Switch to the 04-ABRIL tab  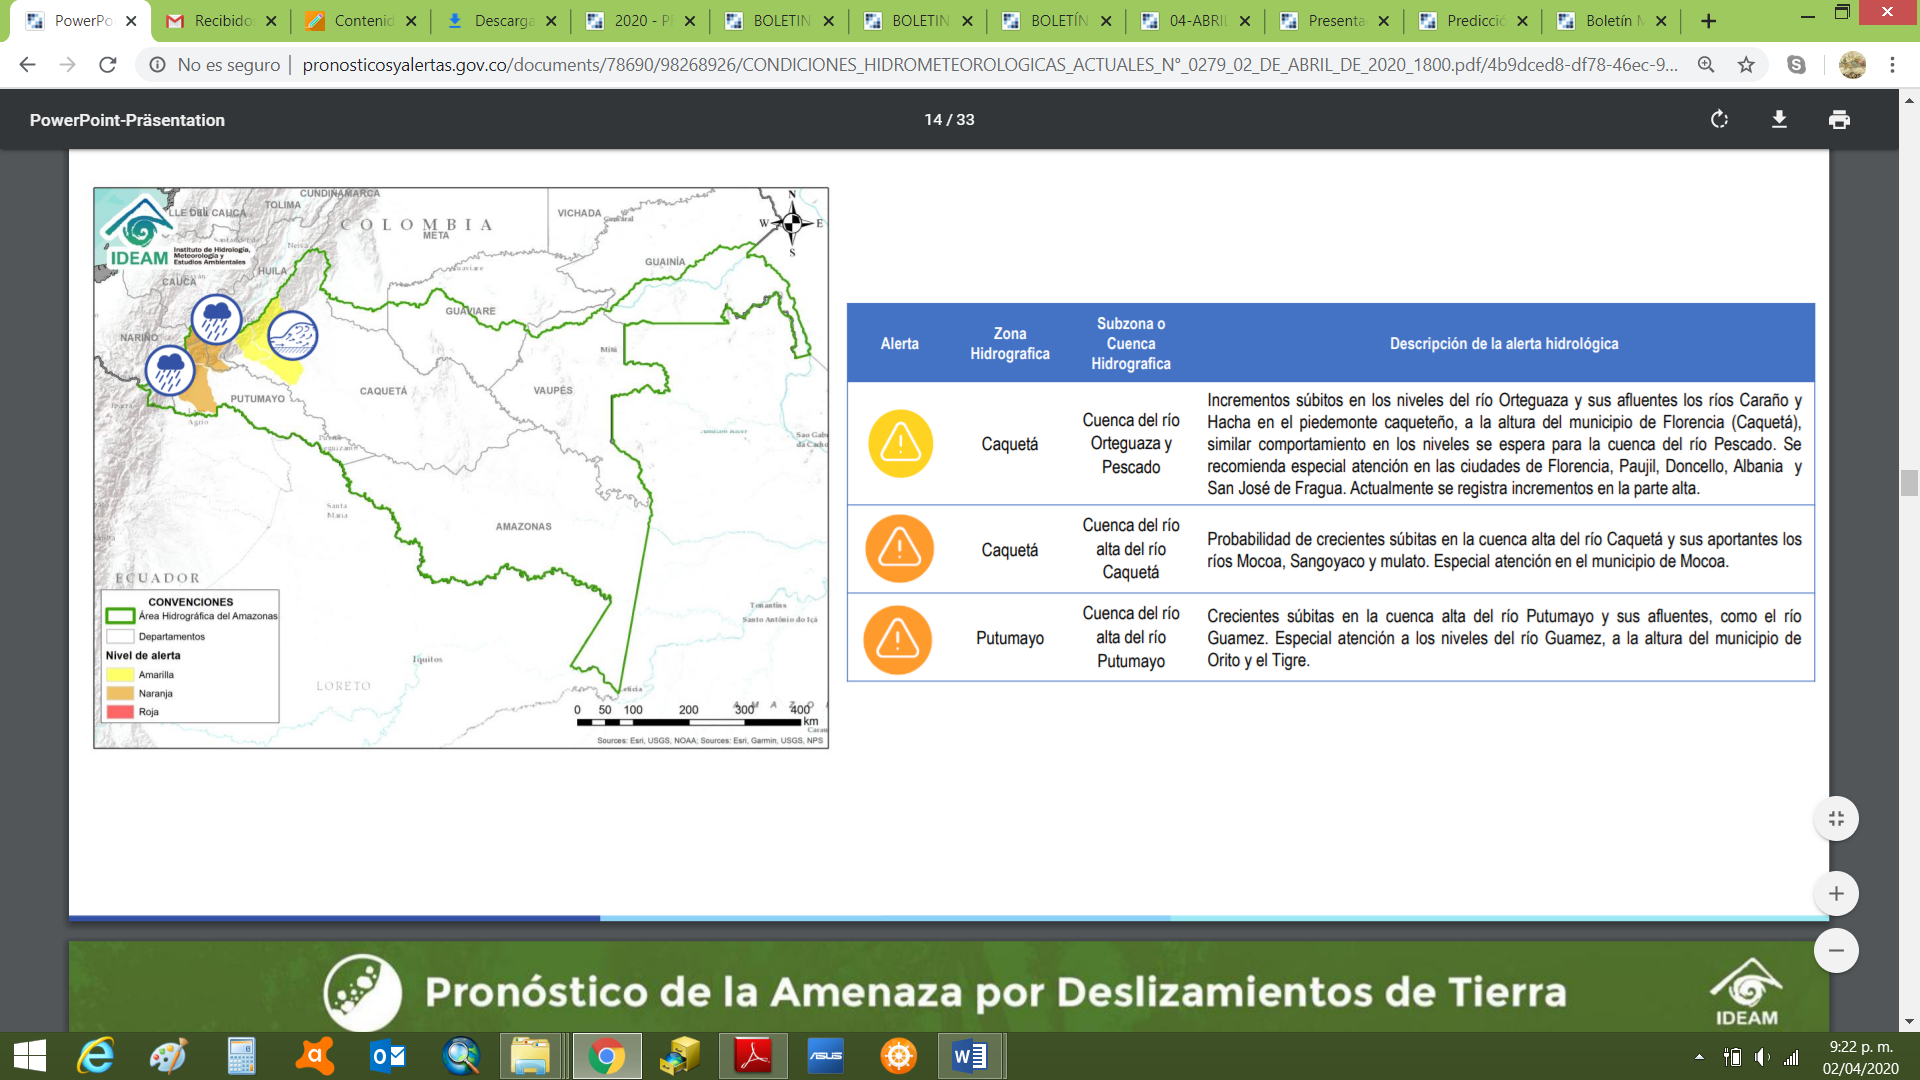click(x=1196, y=21)
